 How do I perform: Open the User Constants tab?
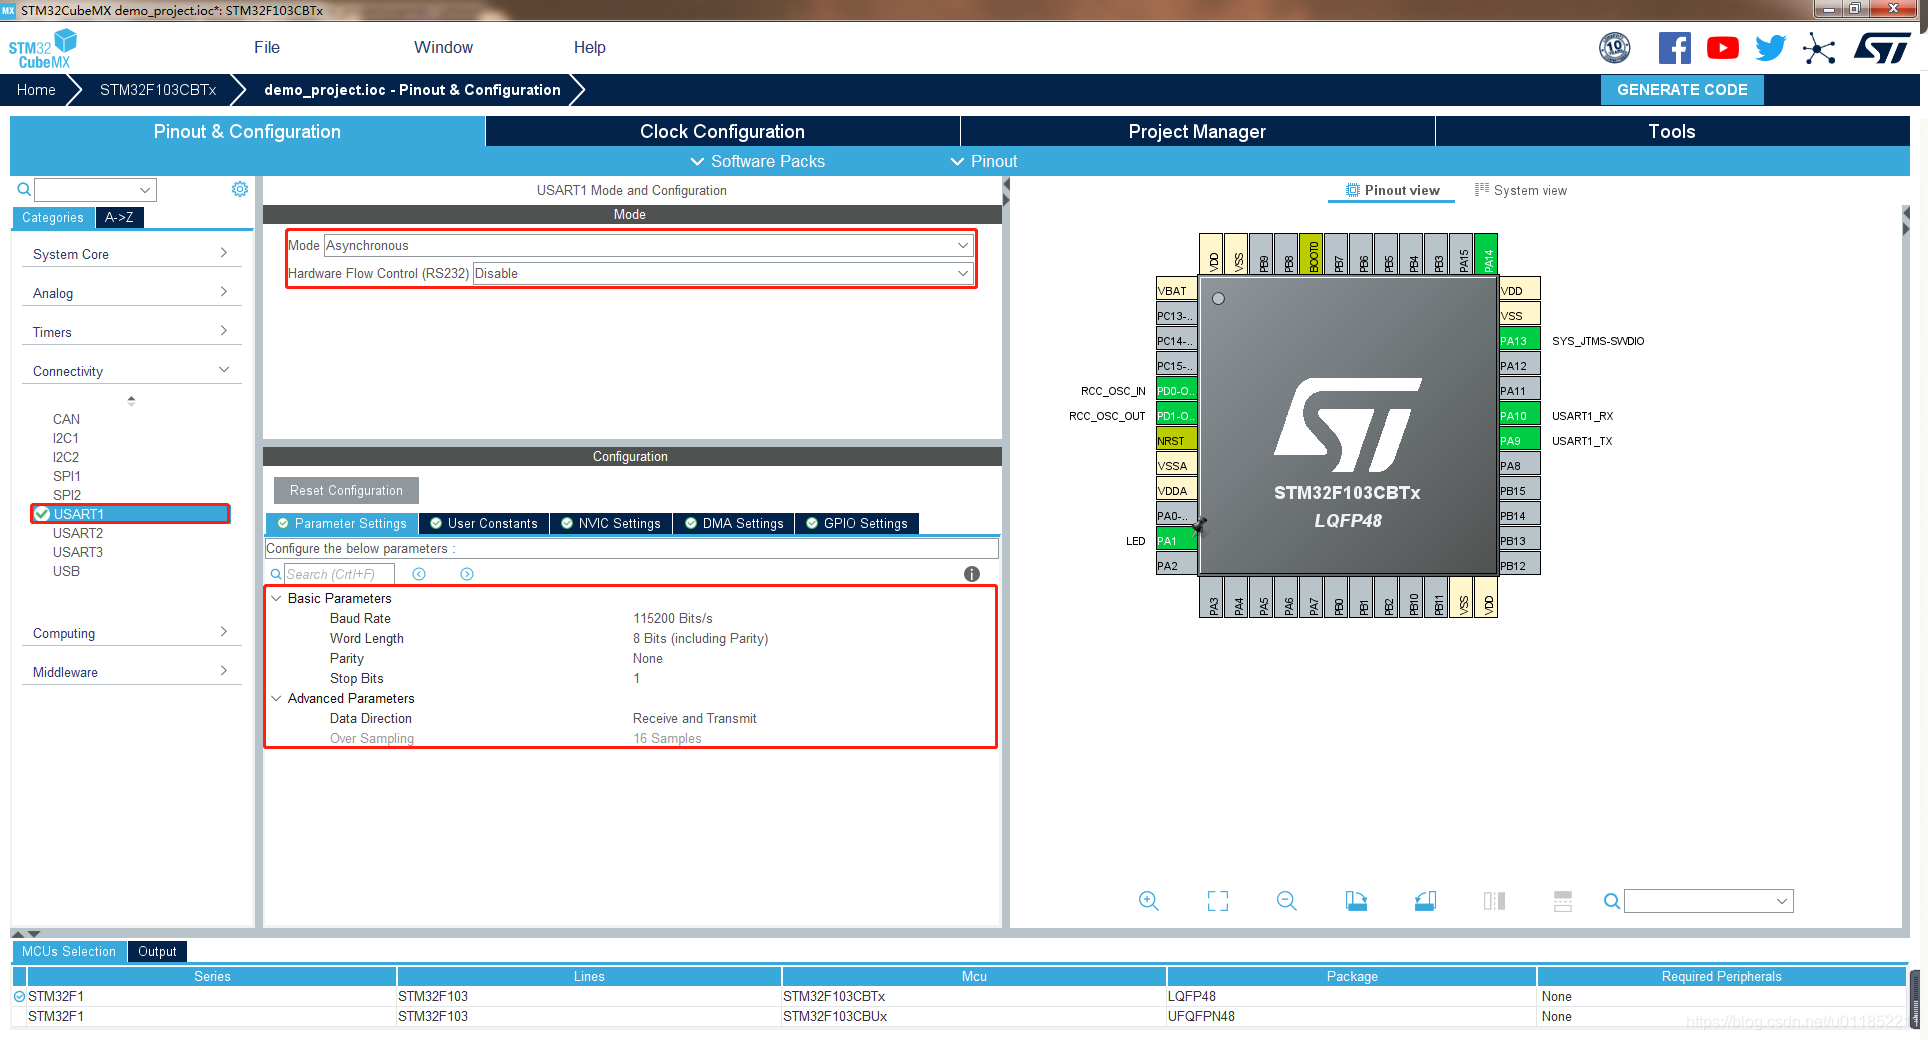(484, 523)
